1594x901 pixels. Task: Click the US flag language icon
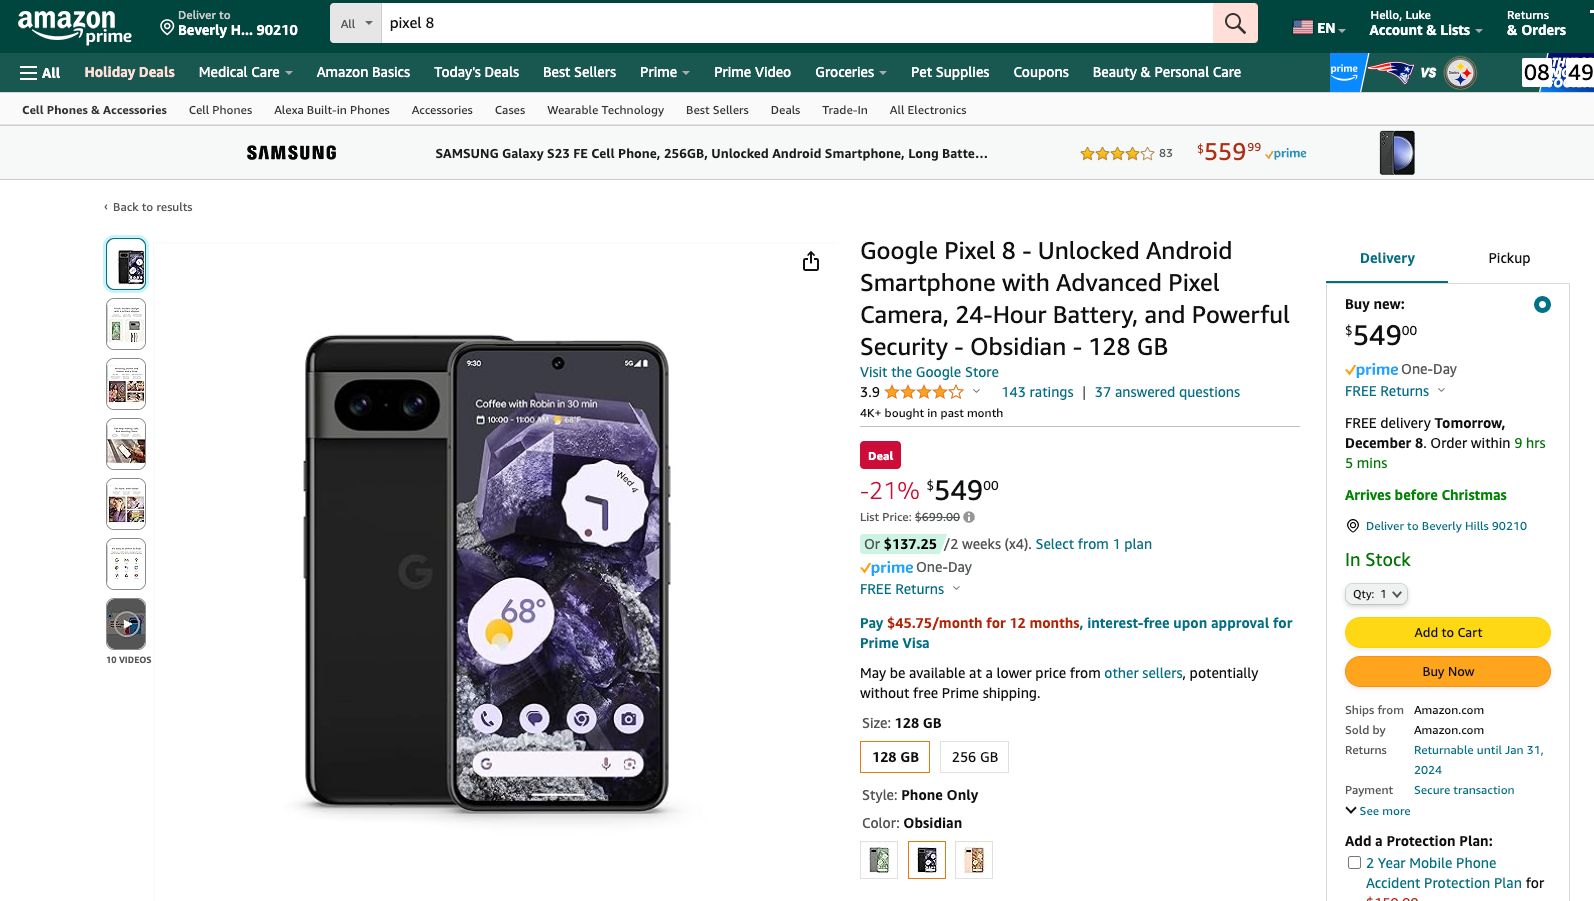point(1303,28)
